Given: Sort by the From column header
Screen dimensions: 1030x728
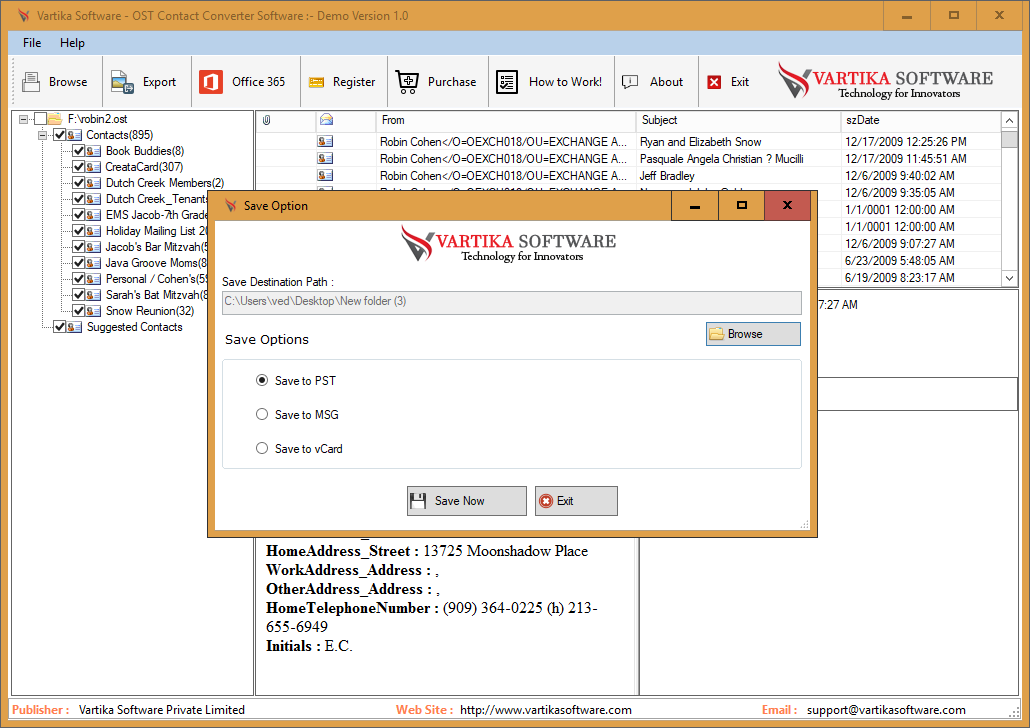Looking at the screenshot, I should pos(506,120).
